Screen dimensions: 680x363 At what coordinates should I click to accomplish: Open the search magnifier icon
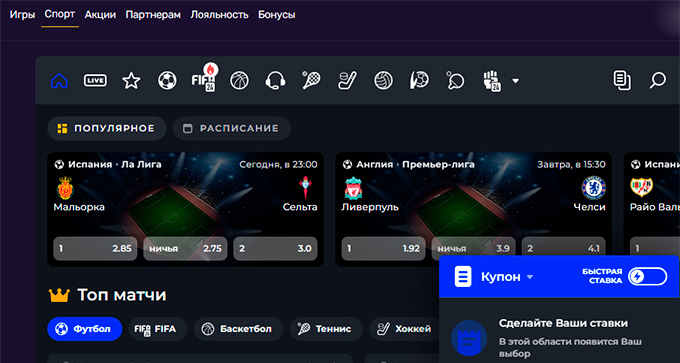(x=657, y=81)
